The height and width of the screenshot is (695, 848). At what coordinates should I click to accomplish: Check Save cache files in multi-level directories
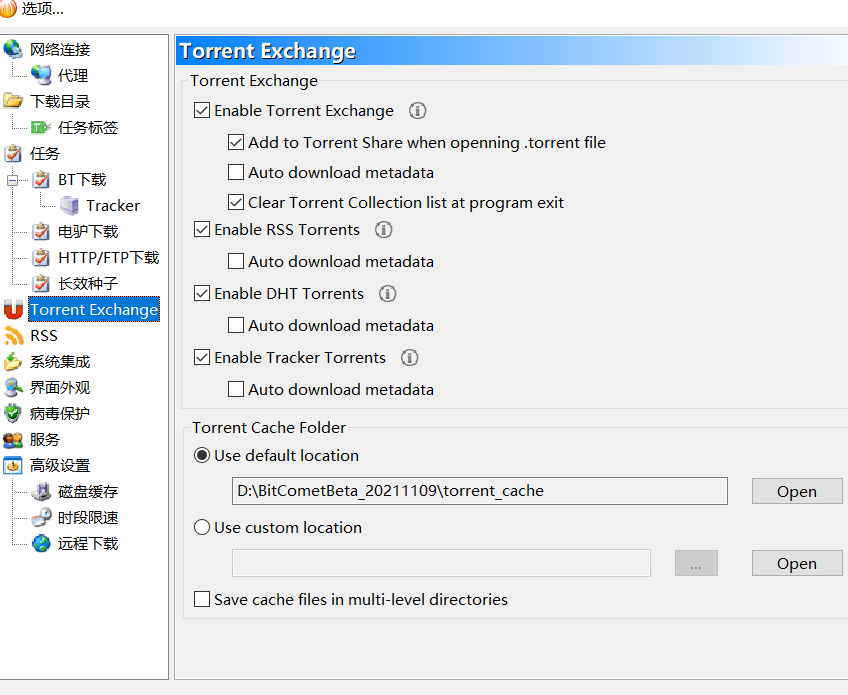tap(202, 599)
